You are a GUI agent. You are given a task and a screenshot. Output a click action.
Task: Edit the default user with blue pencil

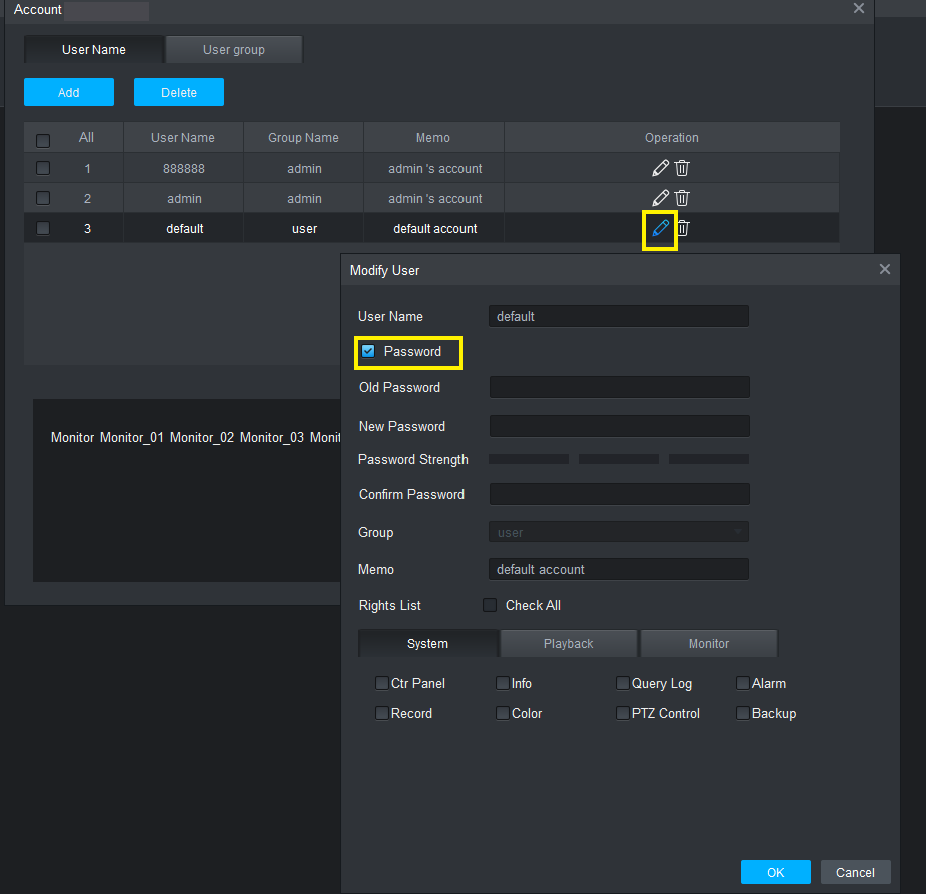pos(660,229)
